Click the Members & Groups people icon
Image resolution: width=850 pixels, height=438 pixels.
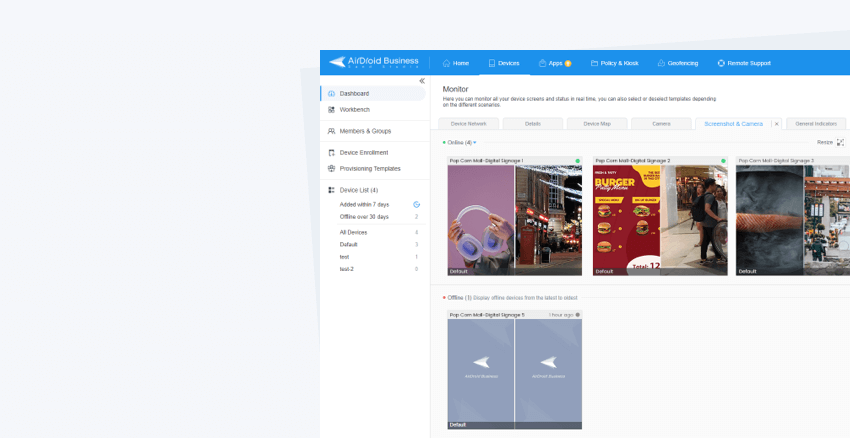click(332, 131)
